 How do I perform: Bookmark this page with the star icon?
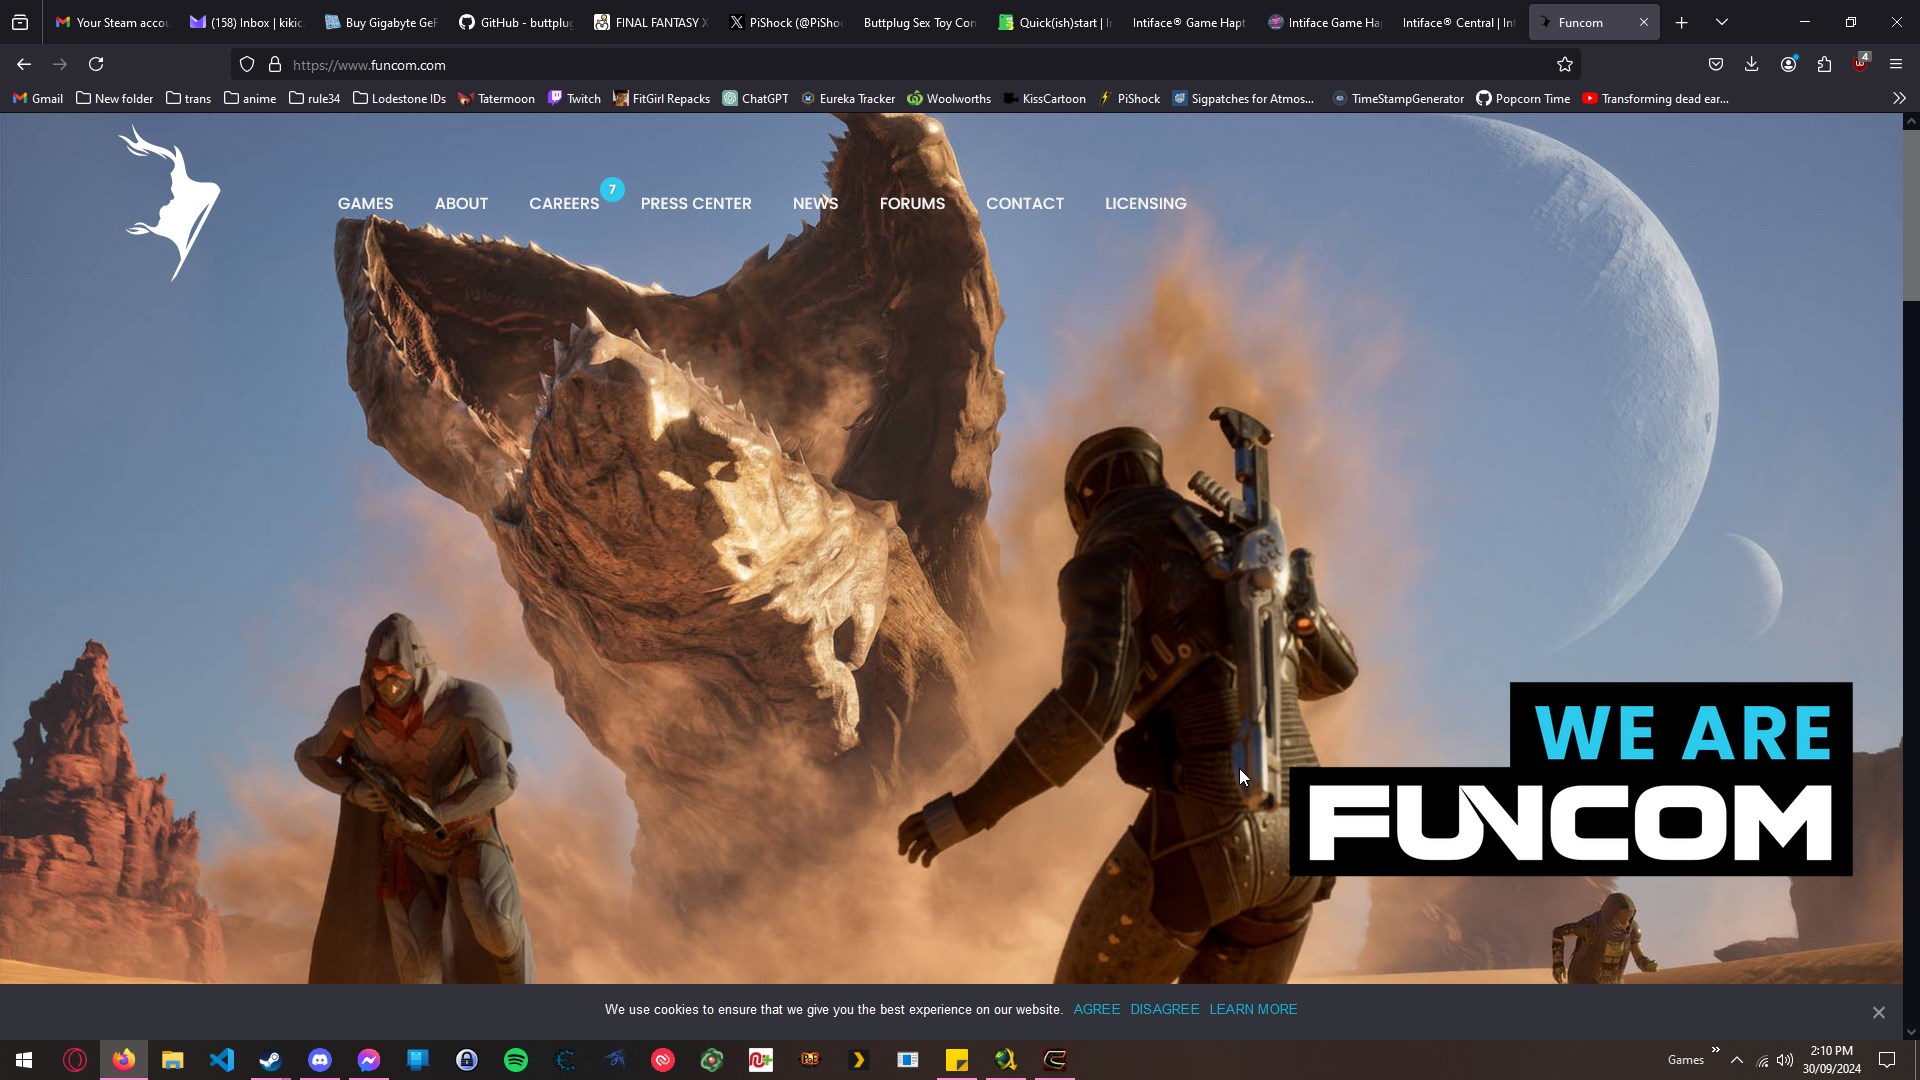click(x=1565, y=64)
